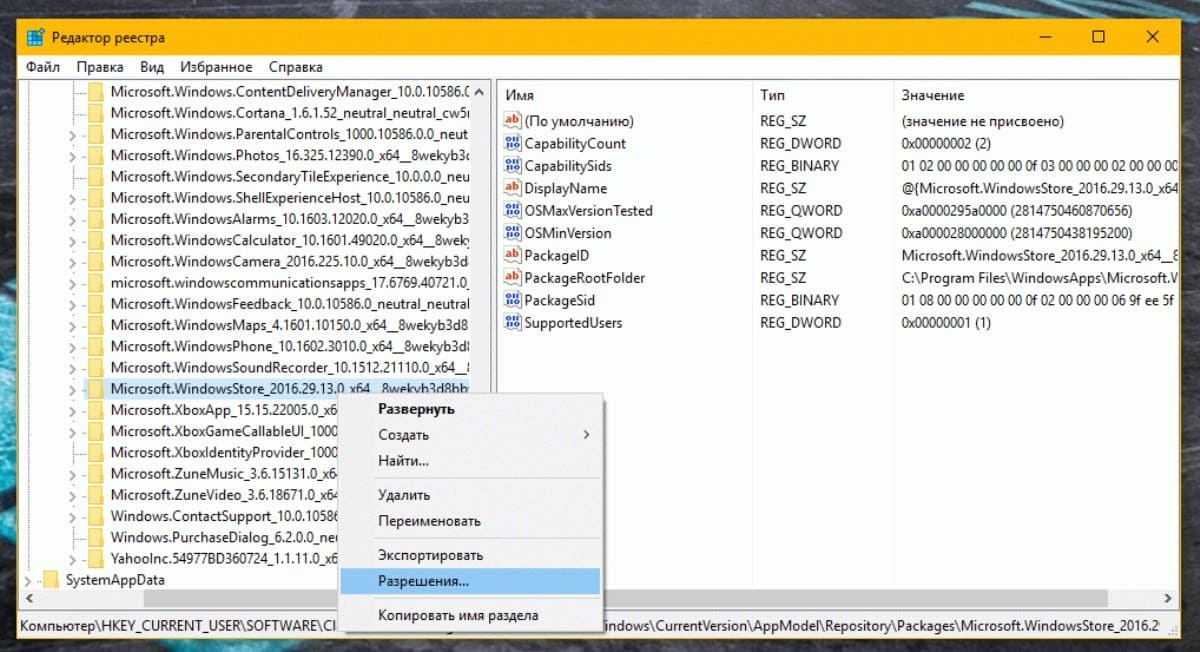Select the Microsoft.XboxGameCallableUI key name
Screen dimensions: 1200x652
pyautogui.click(x=224, y=431)
